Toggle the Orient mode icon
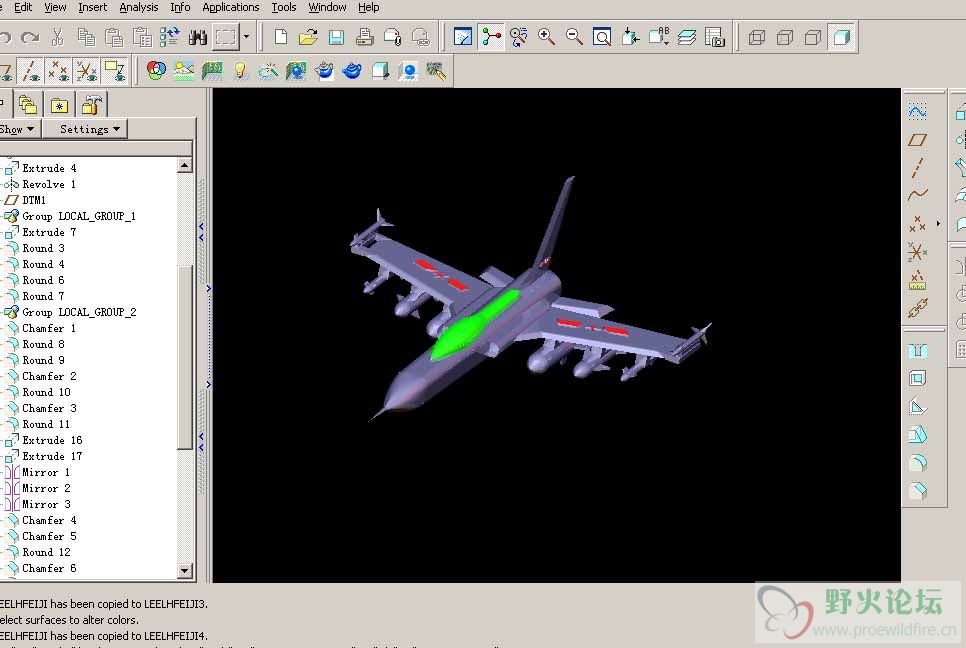This screenshot has height=648, width=966. click(x=519, y=37)
